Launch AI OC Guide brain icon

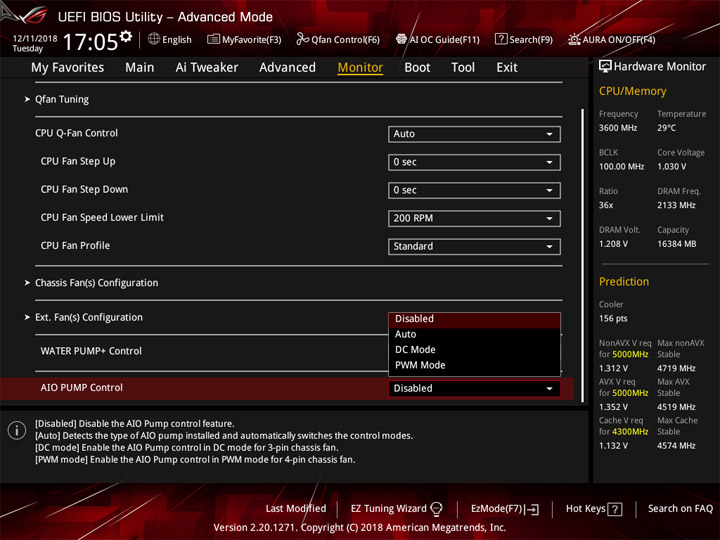coord(401,39)
